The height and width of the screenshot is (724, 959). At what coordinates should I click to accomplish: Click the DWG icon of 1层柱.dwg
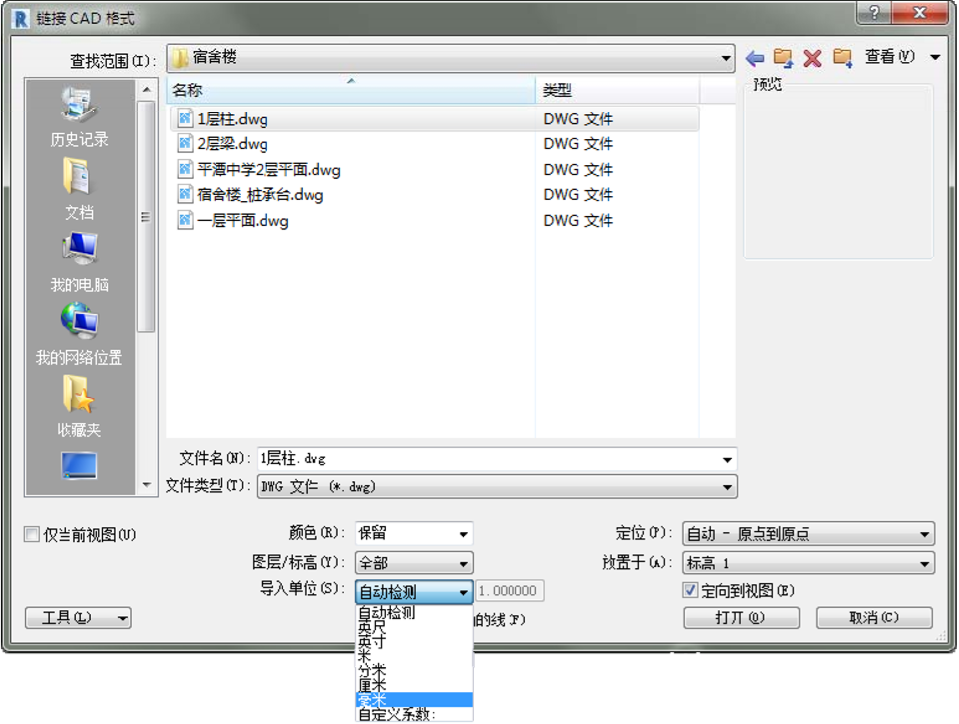(x=185, y=118)
